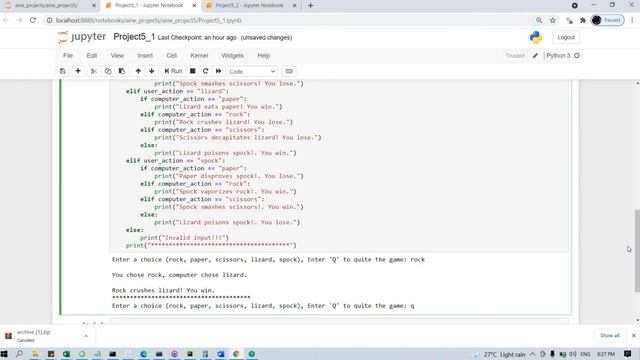This screenshot has width=640, height=360.
Task: Switch to the Project5_2 Jupyter Notebook tab
Action: (x=249, y=5)
